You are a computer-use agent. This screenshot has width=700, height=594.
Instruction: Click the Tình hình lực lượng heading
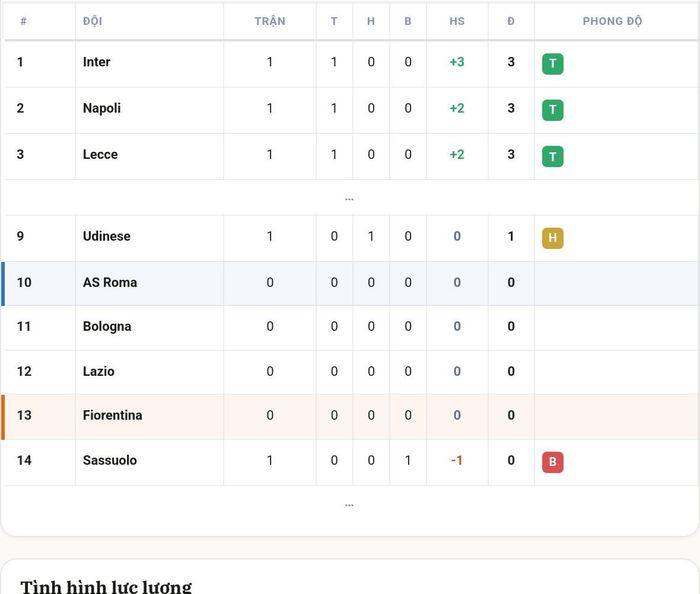point(106,586)
